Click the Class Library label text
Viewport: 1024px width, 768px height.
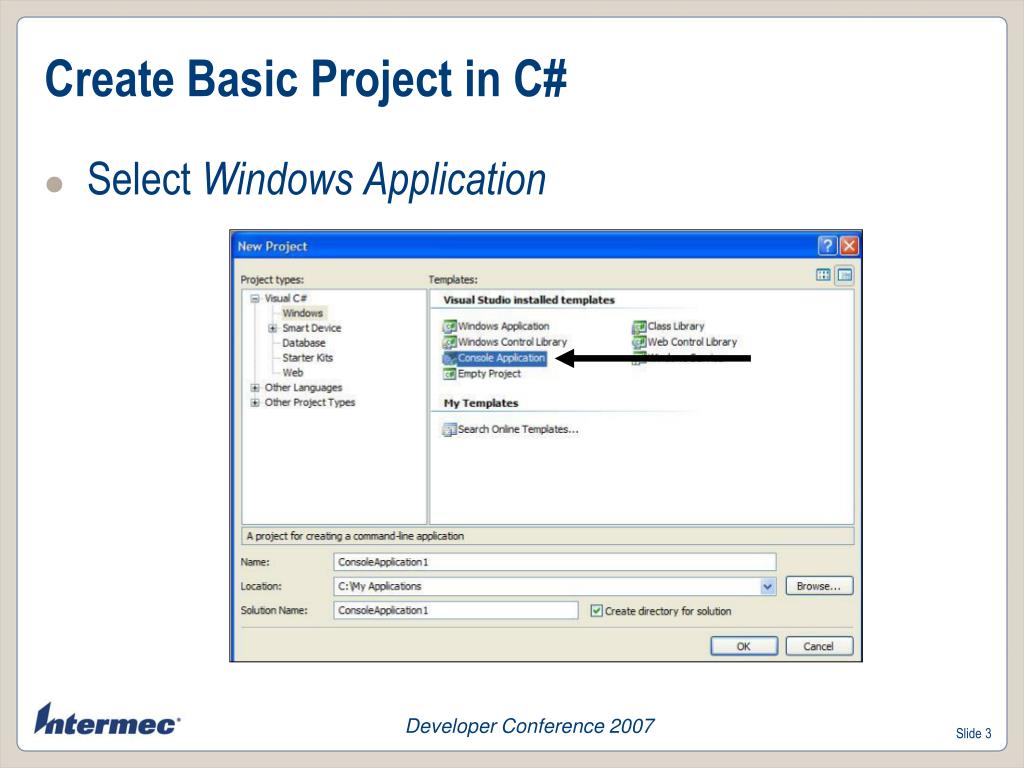click(676, 326)
